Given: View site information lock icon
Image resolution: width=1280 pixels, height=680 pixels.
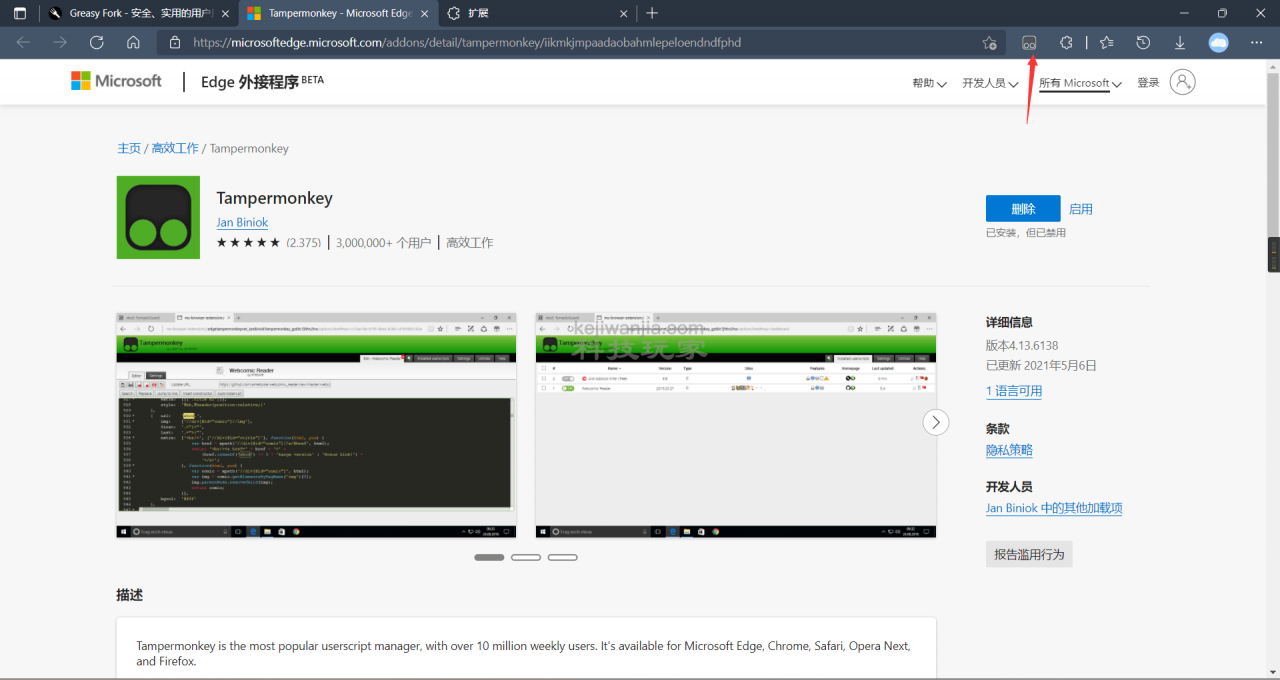Looking at the screenshot, I should point(175,43).
